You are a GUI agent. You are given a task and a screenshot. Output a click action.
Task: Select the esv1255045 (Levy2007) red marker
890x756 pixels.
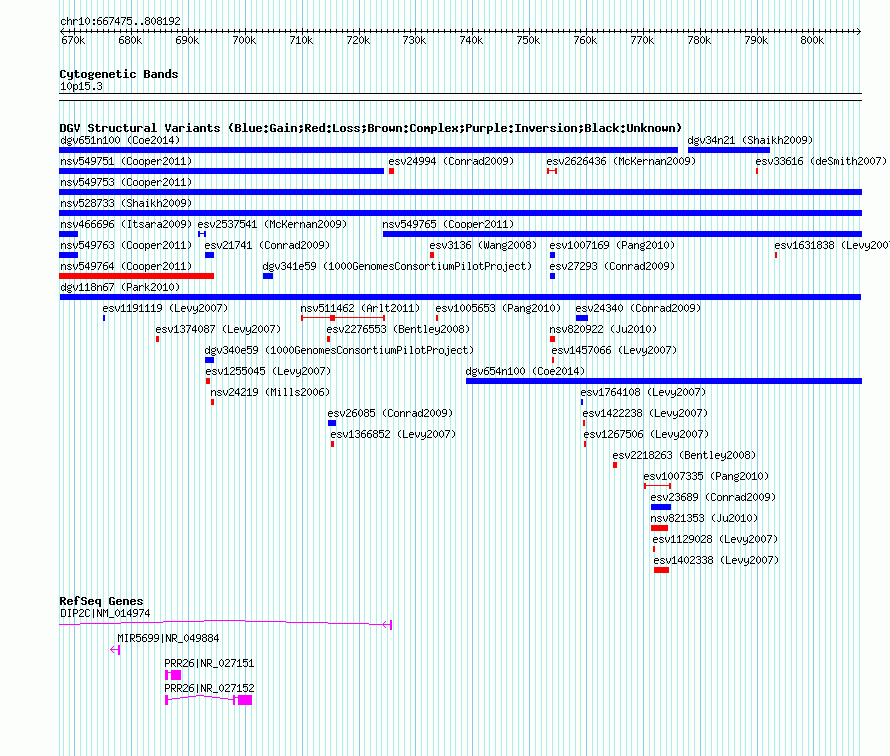coord(208,381)
